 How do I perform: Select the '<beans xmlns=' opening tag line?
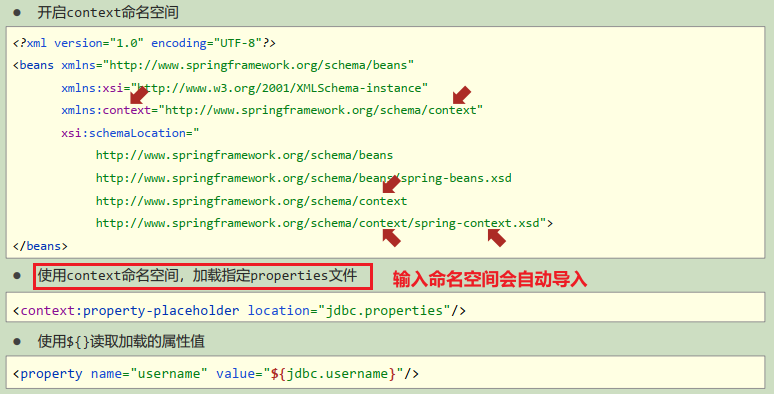coord(213,65)
